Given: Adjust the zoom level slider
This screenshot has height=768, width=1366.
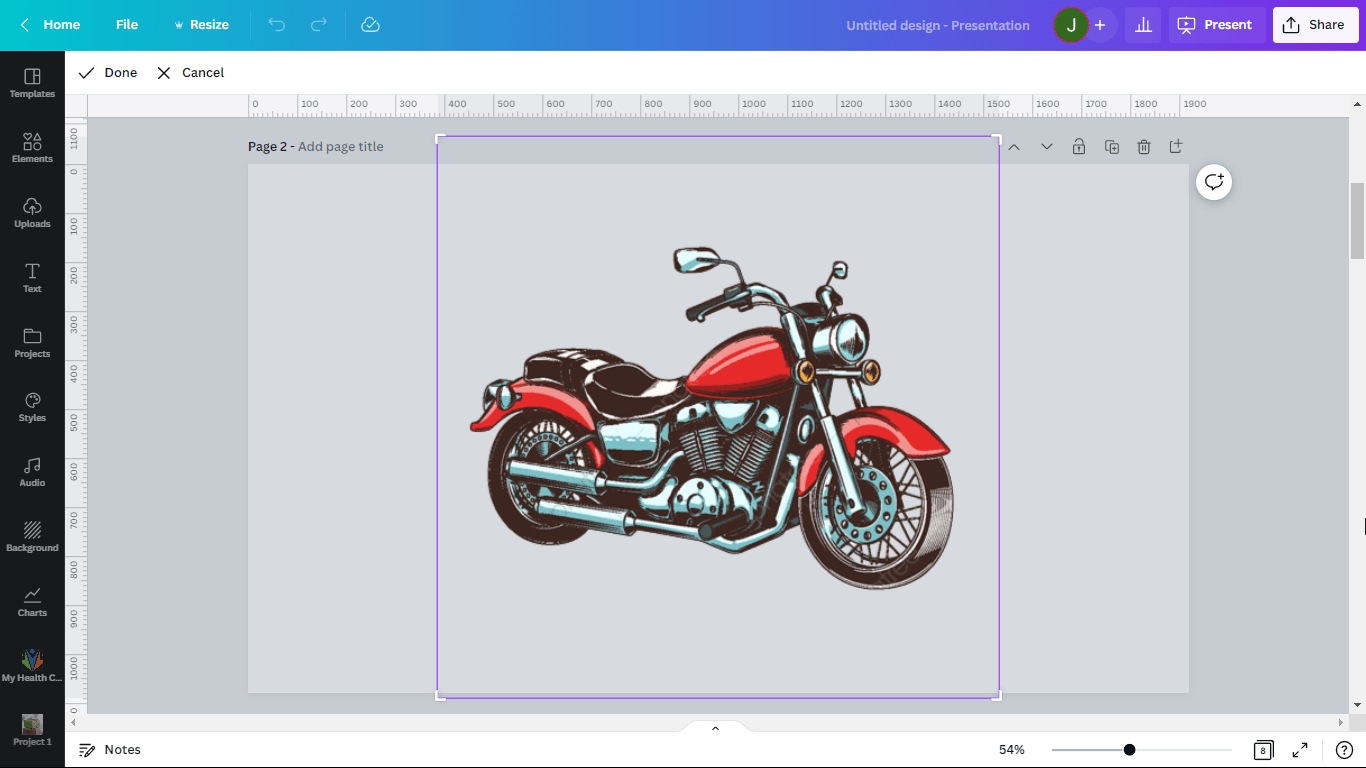Looking at the screenshot, I should click(x=1129, y=749).
